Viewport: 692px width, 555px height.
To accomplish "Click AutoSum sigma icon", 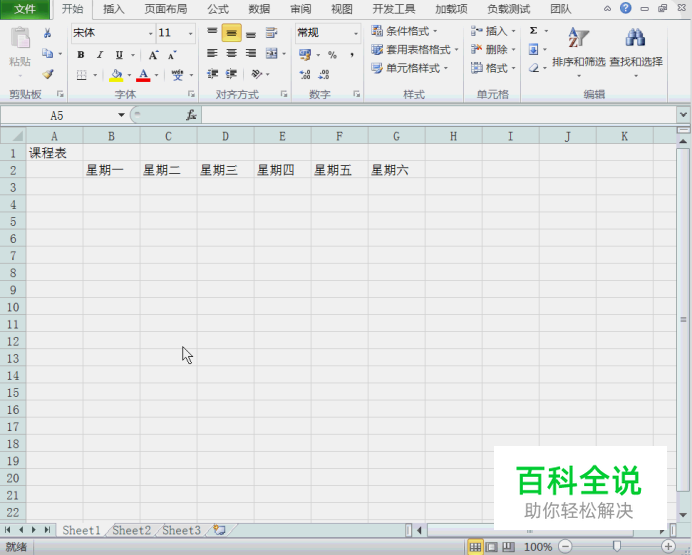I will [x=534, y=30].
